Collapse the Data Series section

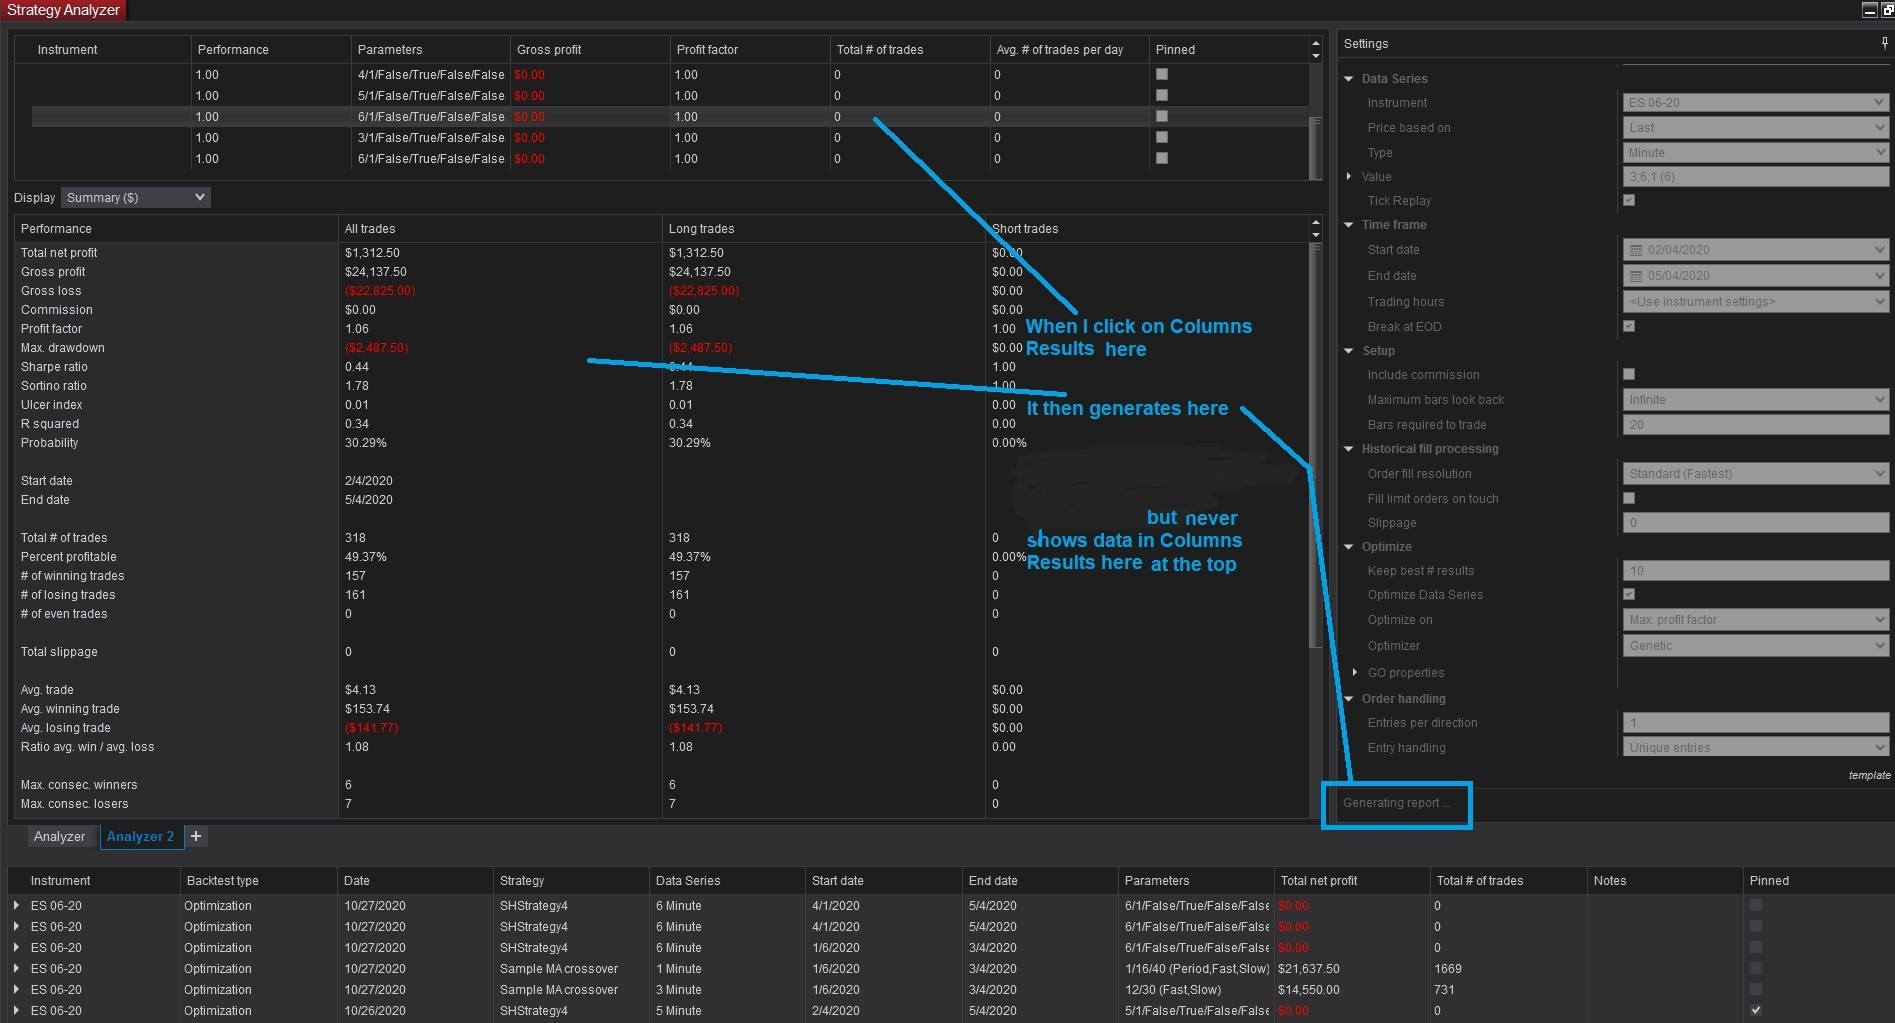click(1349, 78)
